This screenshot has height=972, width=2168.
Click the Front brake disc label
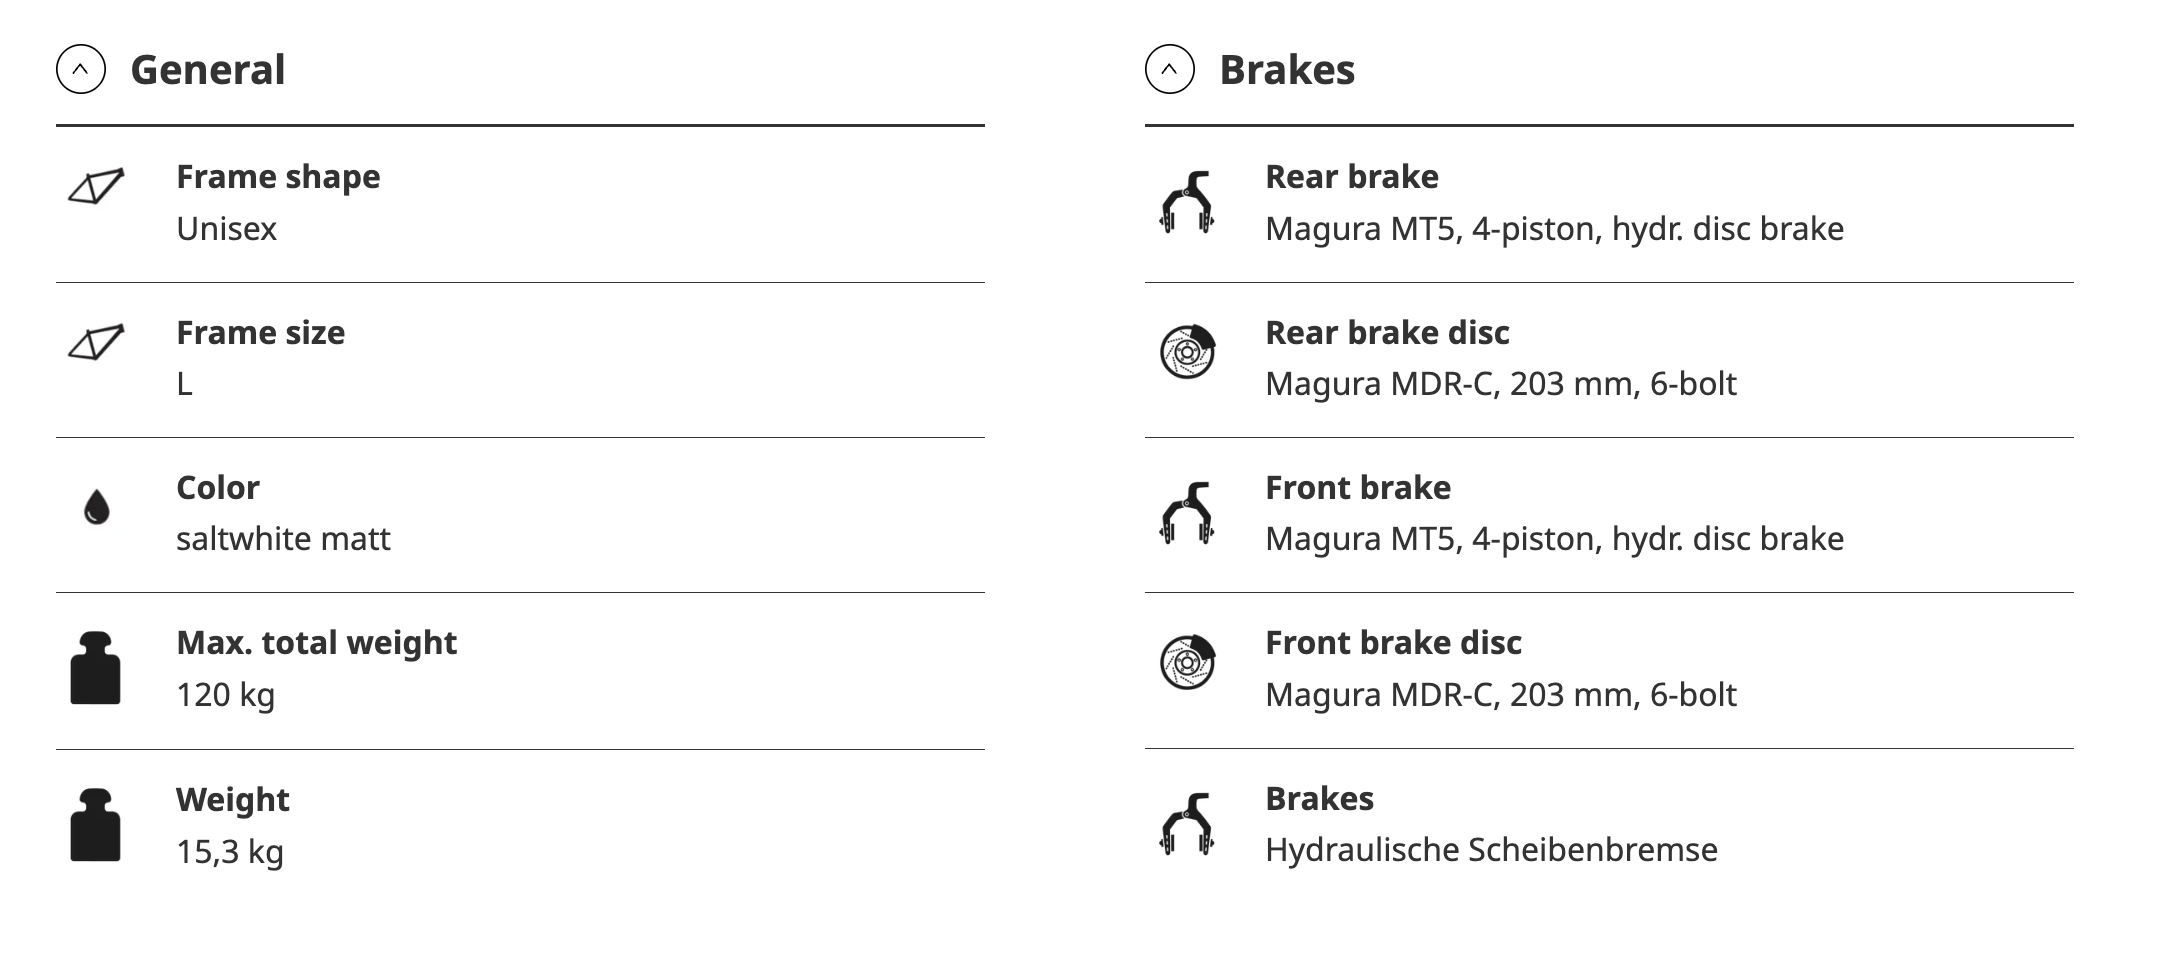1393,643
